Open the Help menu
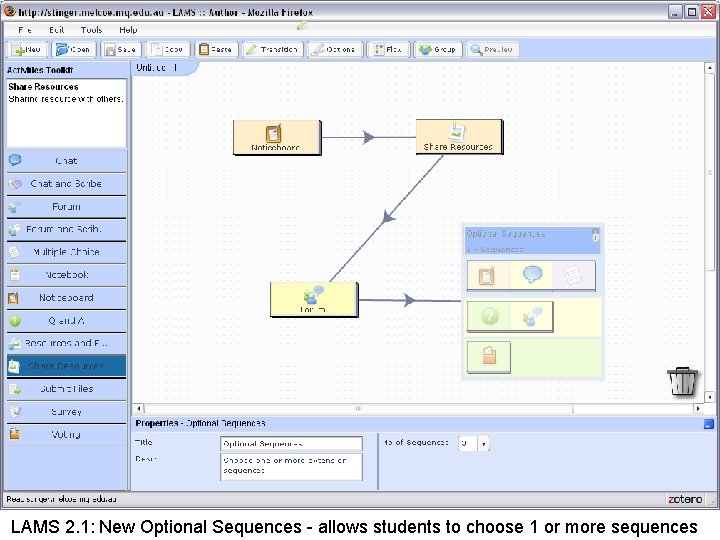Screen dimensions: 720x540 (x=128, y=30)
